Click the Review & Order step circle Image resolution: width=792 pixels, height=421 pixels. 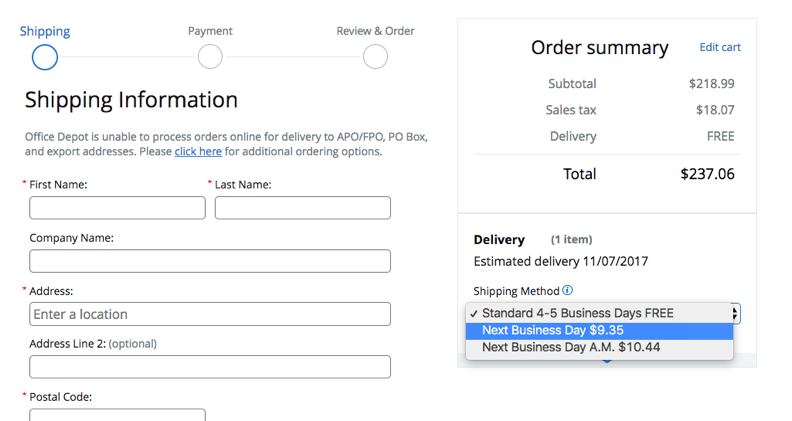375,57
